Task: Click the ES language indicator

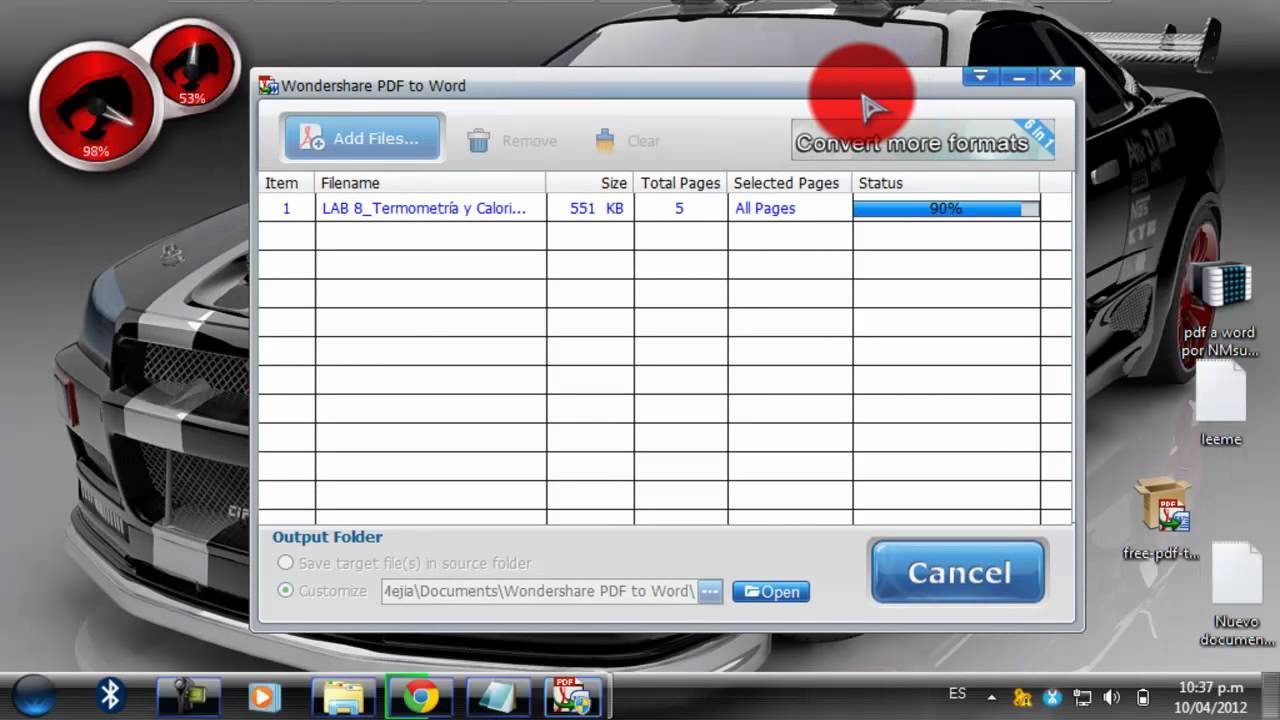Action: coord(957,693)
